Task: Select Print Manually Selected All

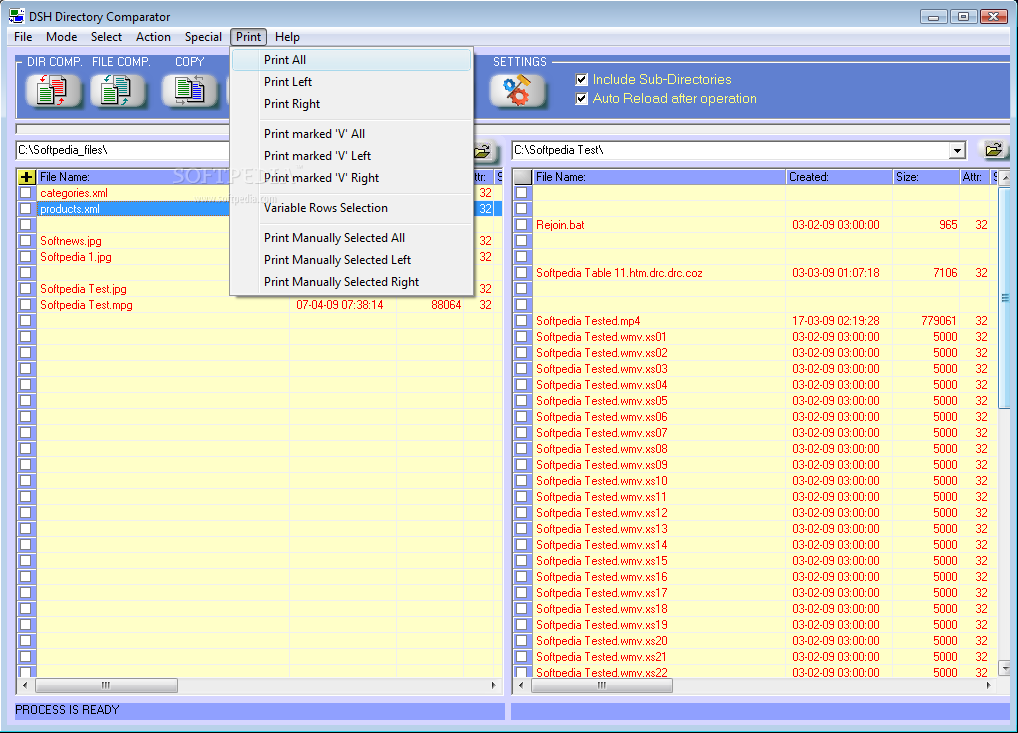Action: (351, 238)
